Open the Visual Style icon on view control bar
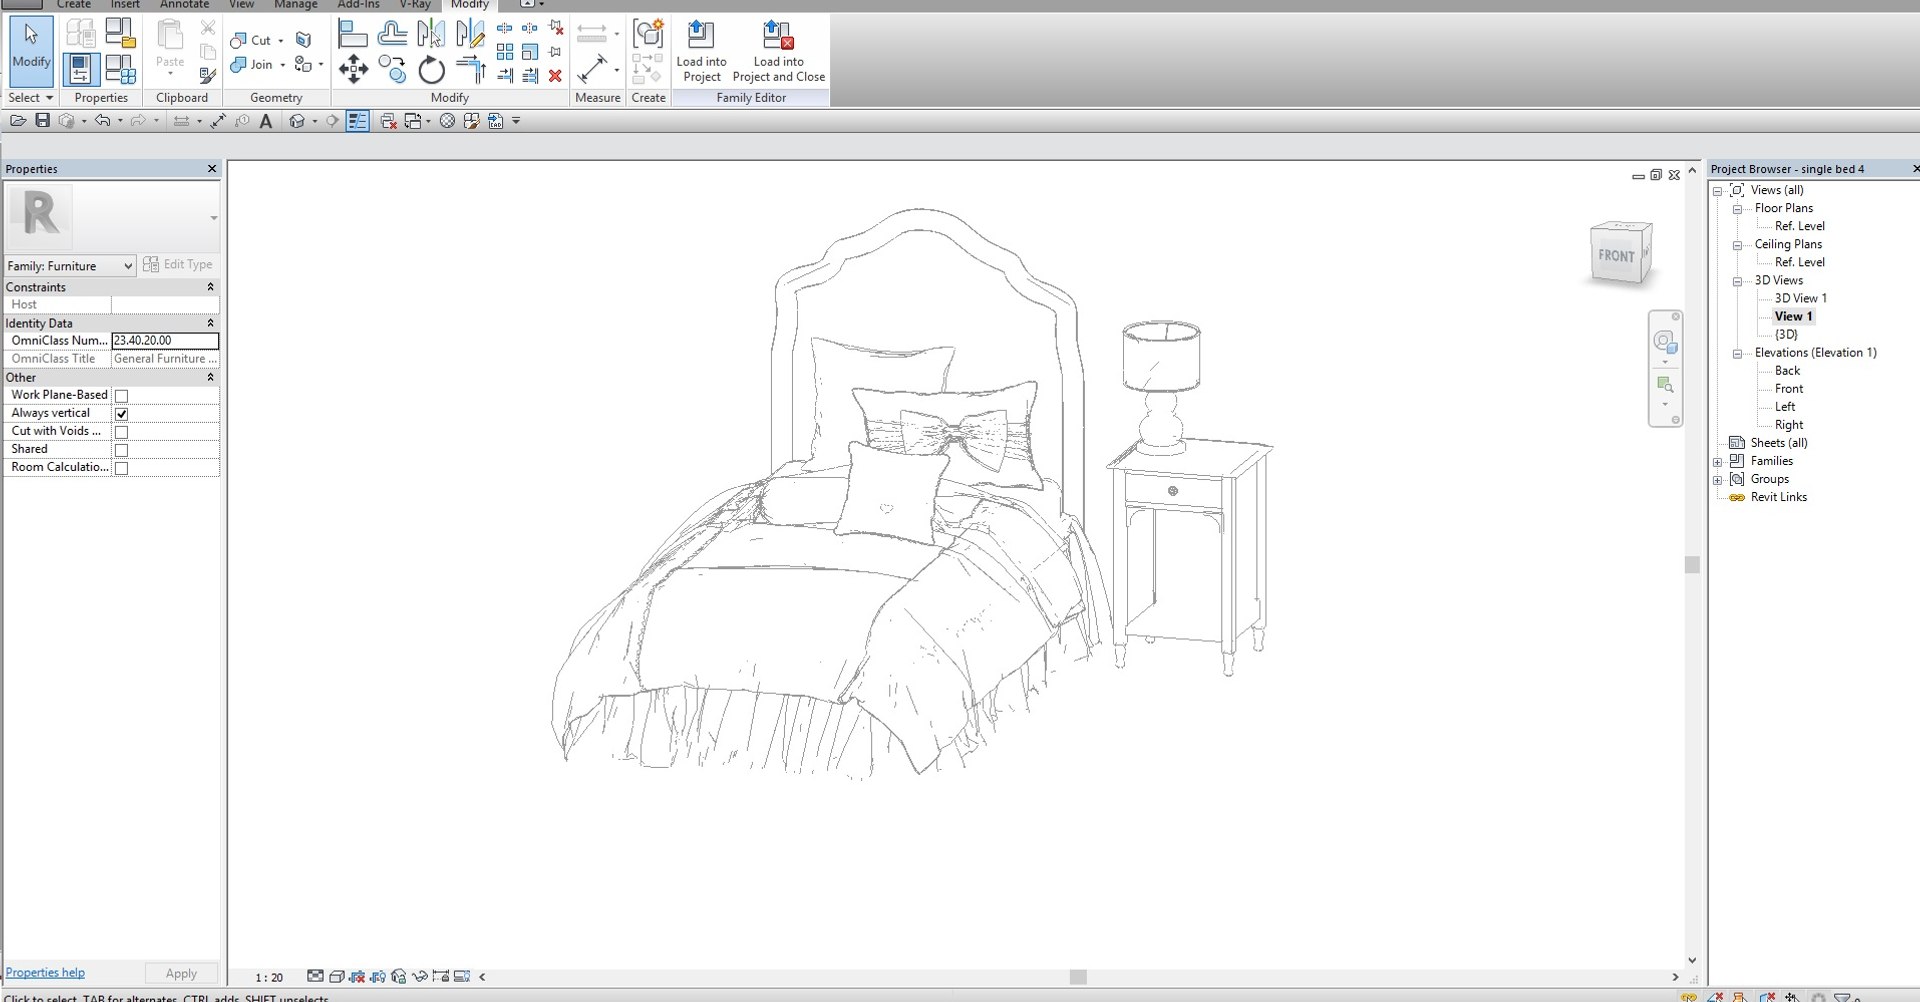The height and width of the screenshot is (1002, 1920). click(x=337, y=976)
